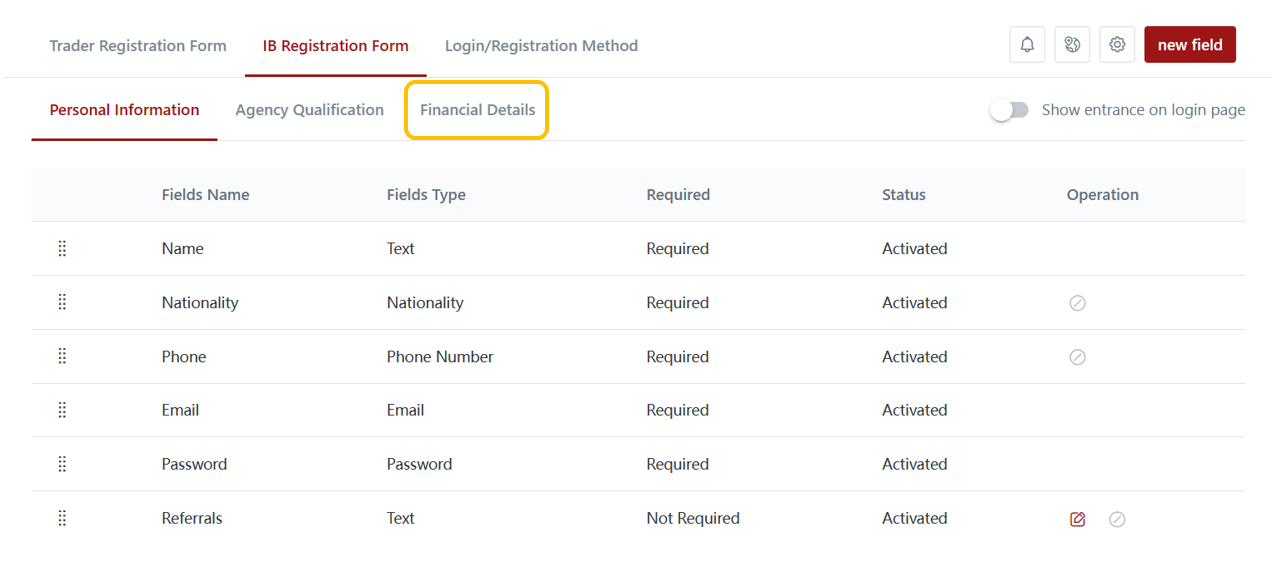
Task: Click the IB Registration Form tab
Action: coord(335,46)
